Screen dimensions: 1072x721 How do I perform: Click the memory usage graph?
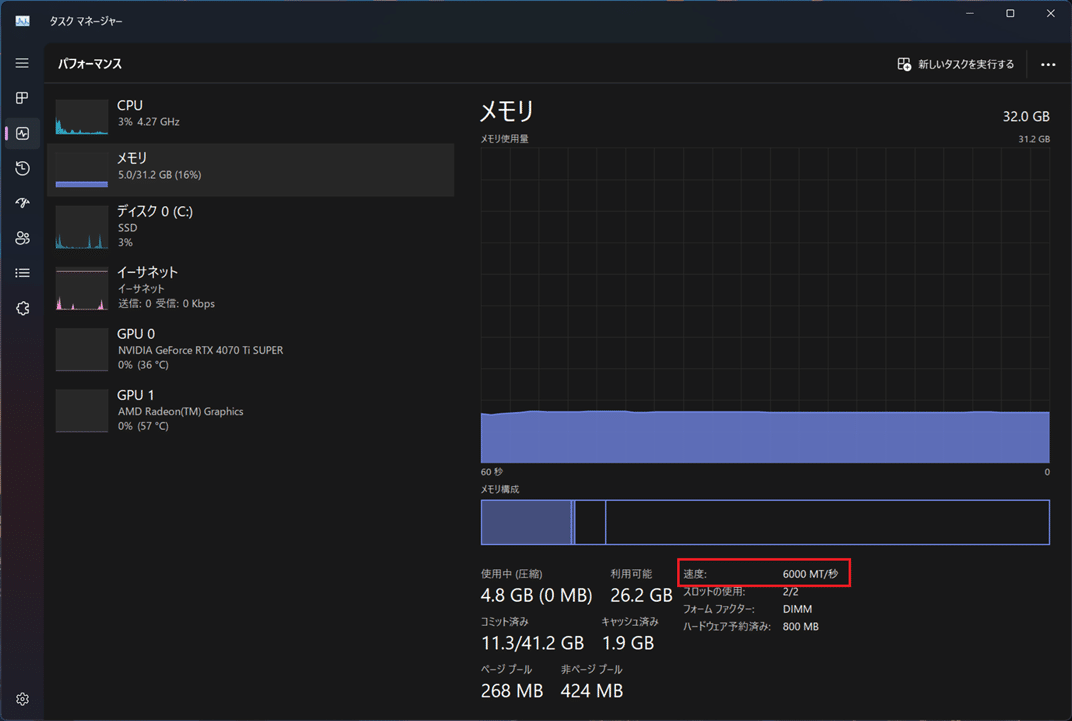(765, 305)
